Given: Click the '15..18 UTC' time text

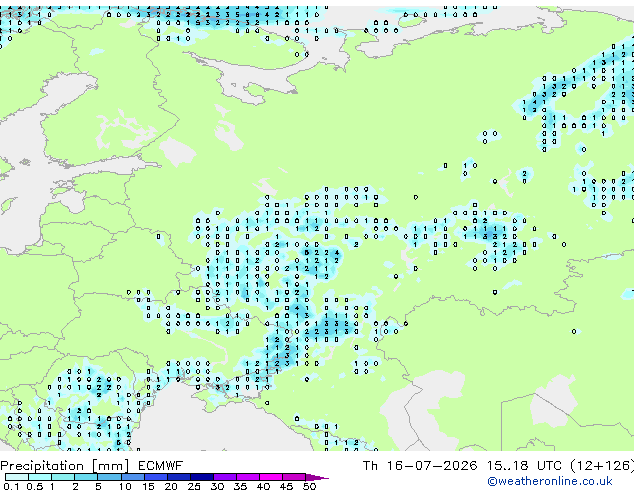Looking at the screenshot, I should click(524, 465).
